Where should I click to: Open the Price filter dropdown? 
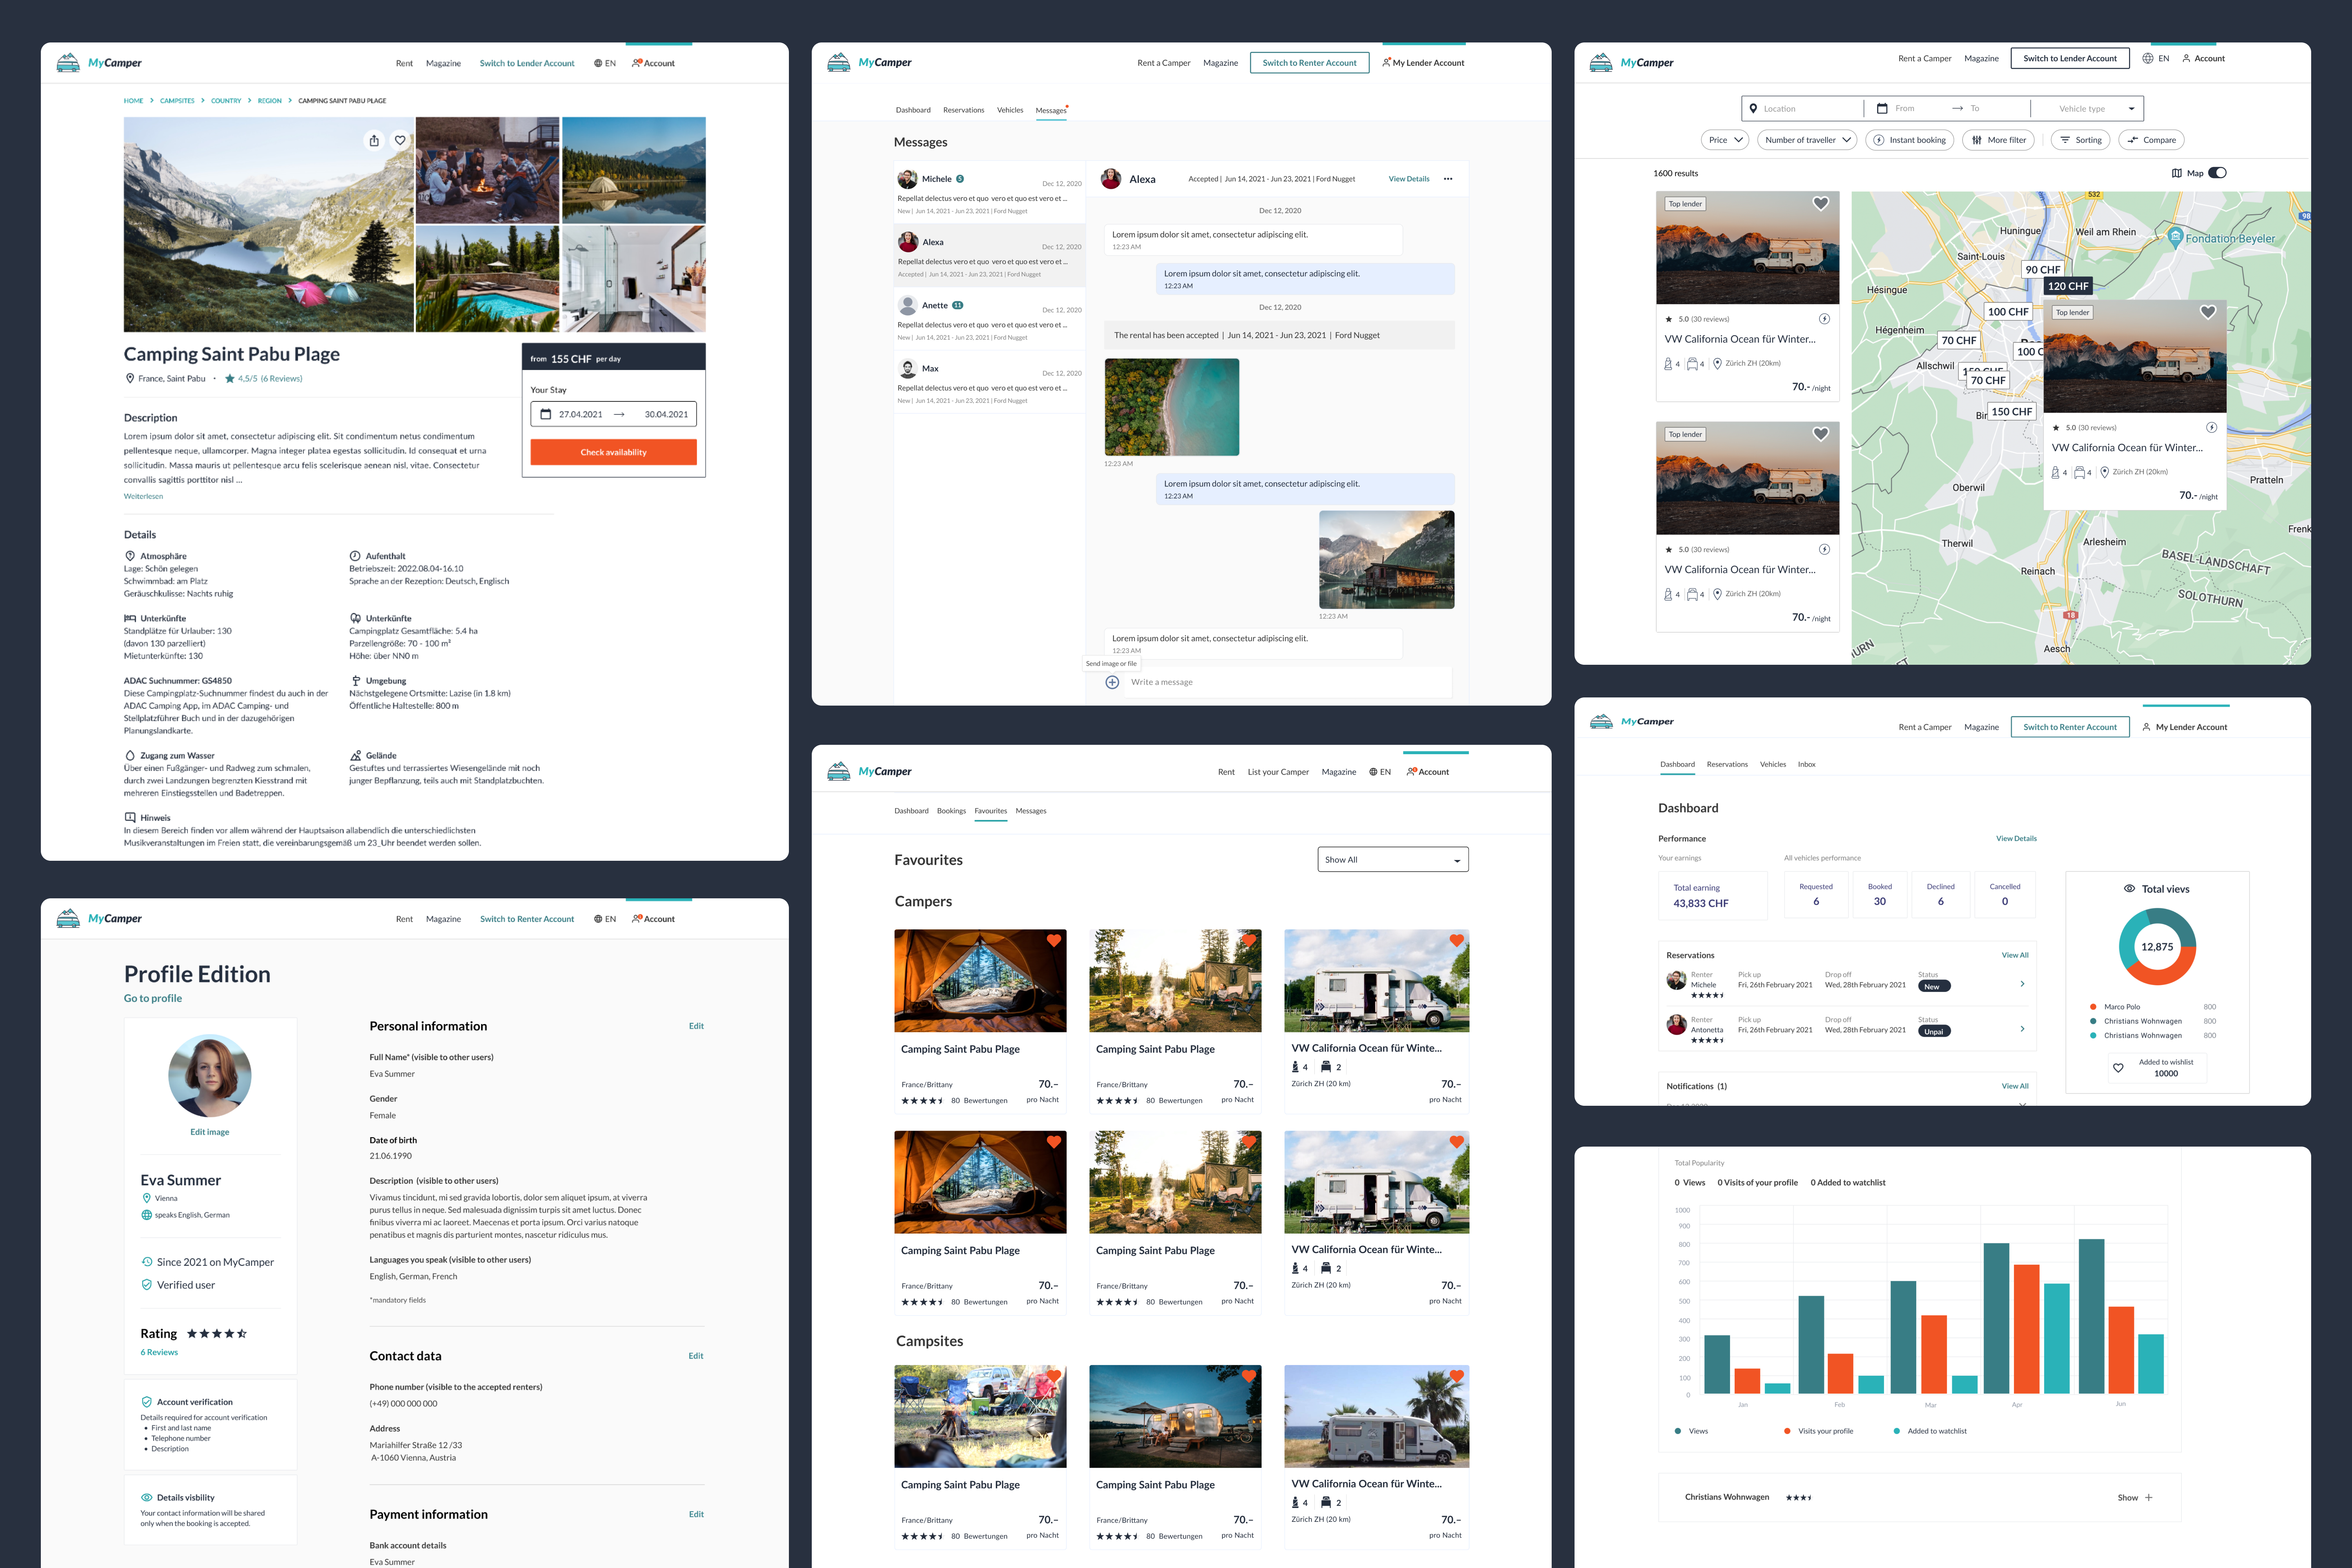1725,140
